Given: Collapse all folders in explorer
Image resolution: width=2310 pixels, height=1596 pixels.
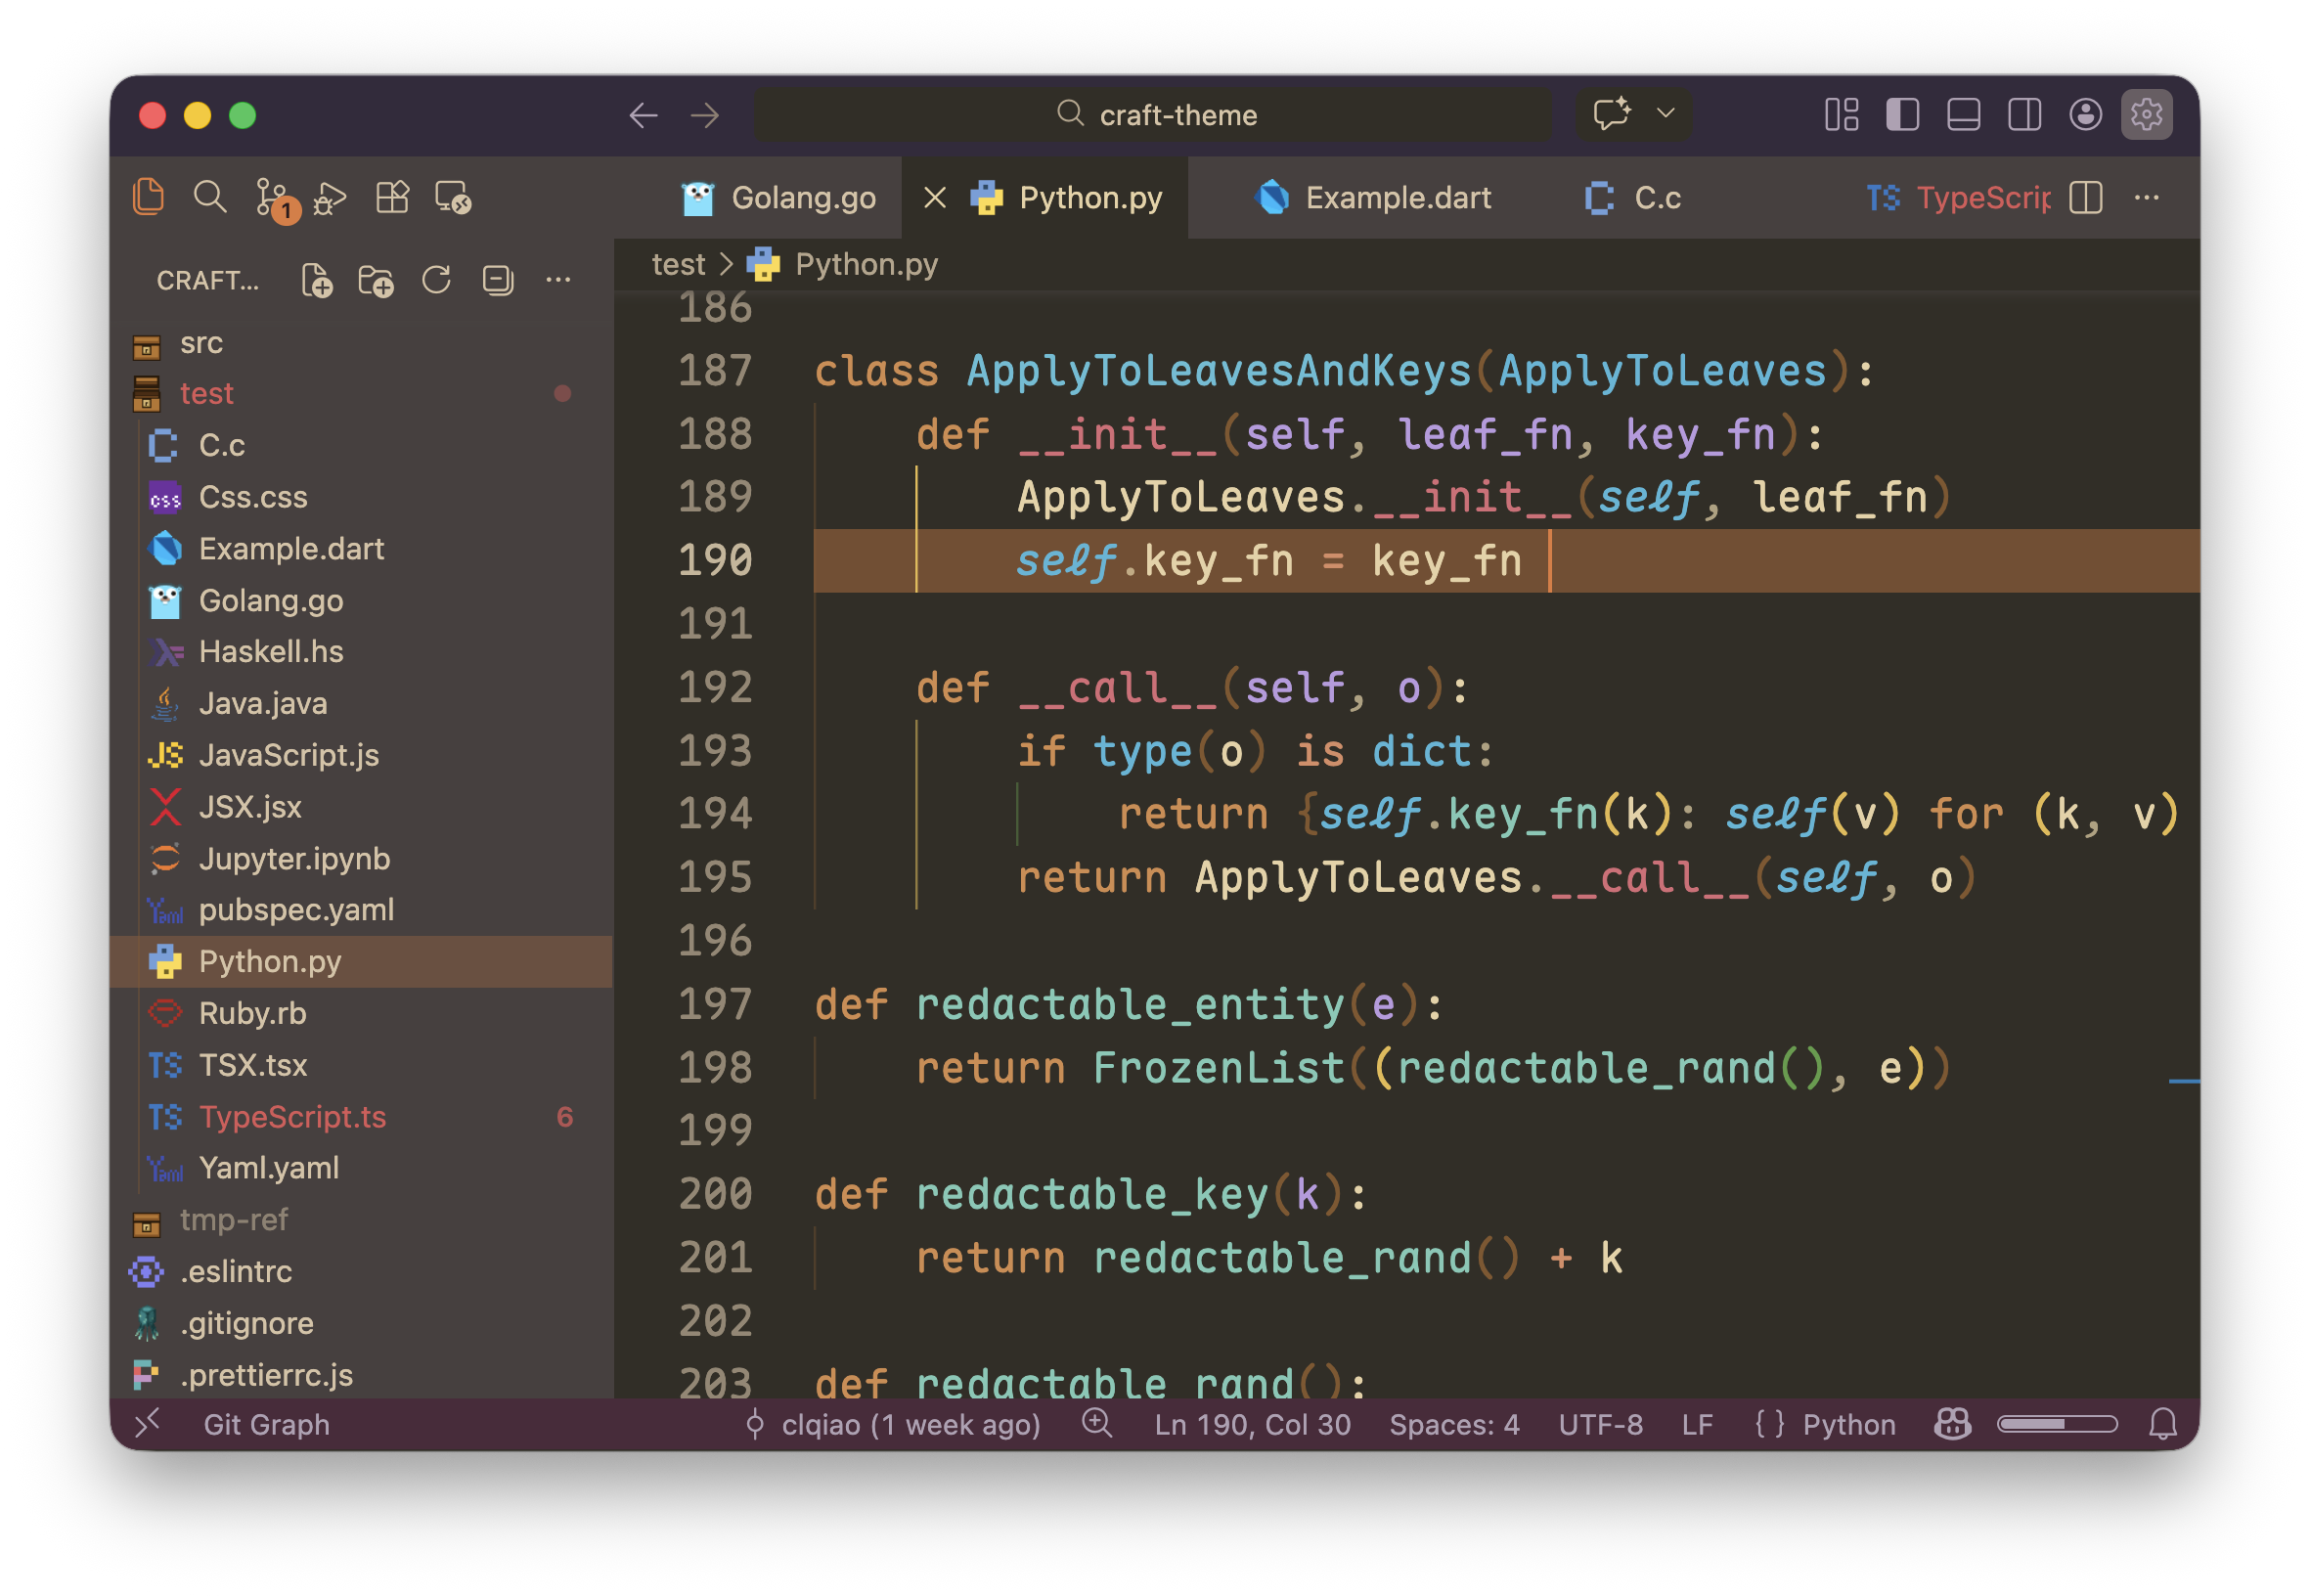Looking at the screenshot, I should 497,280.
